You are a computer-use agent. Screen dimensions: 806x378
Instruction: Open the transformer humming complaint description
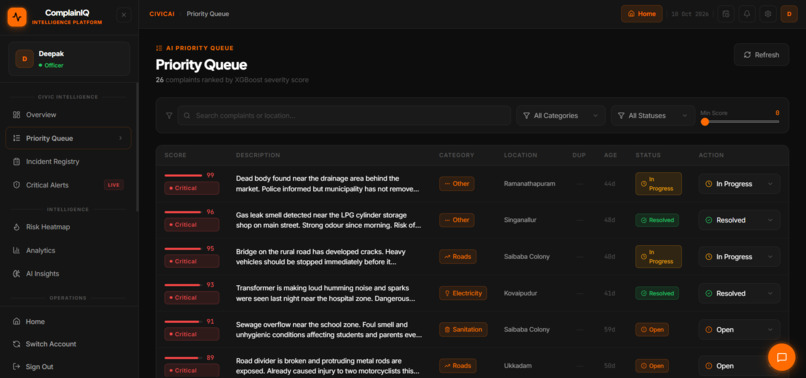click(326, 293)
